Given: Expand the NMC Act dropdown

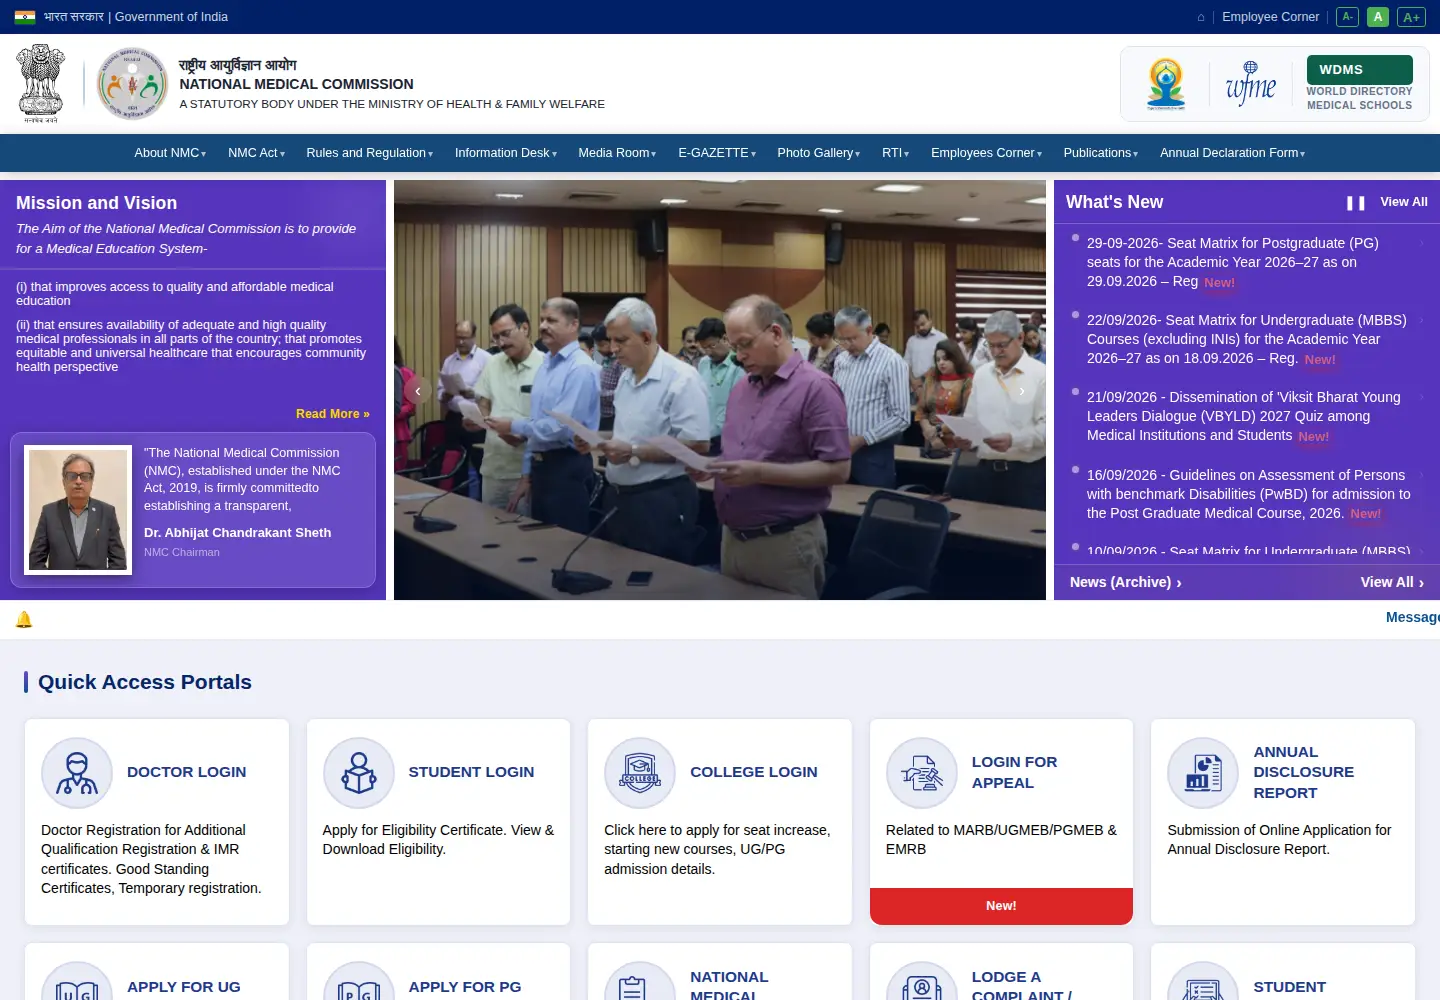Looking at the screenshot, I should pyautogui.click(x=256, y=153).
